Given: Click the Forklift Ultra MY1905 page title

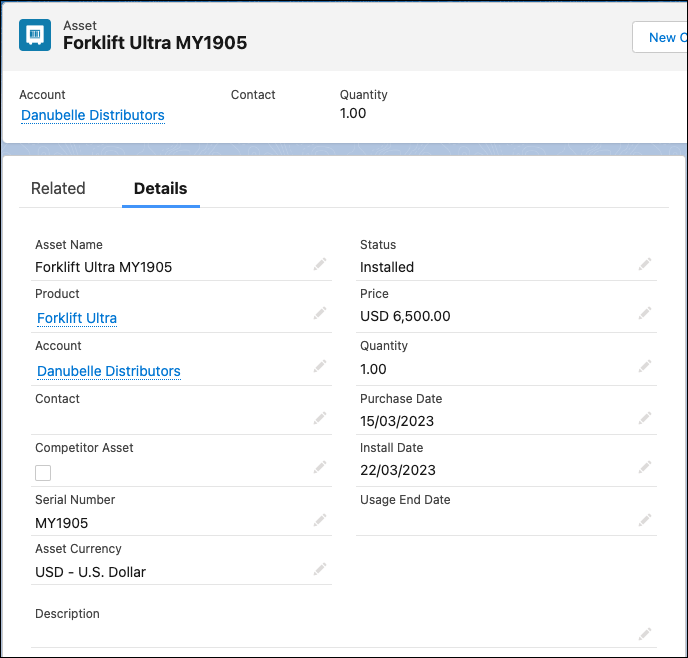Looking at the screenshot, I should (x=155, y=43).
